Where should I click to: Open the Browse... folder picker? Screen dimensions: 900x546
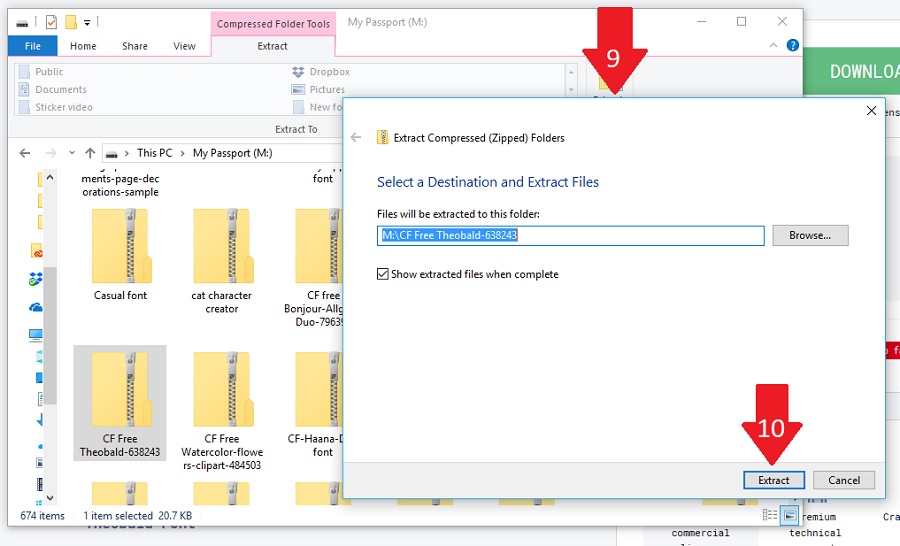[809, 235]
